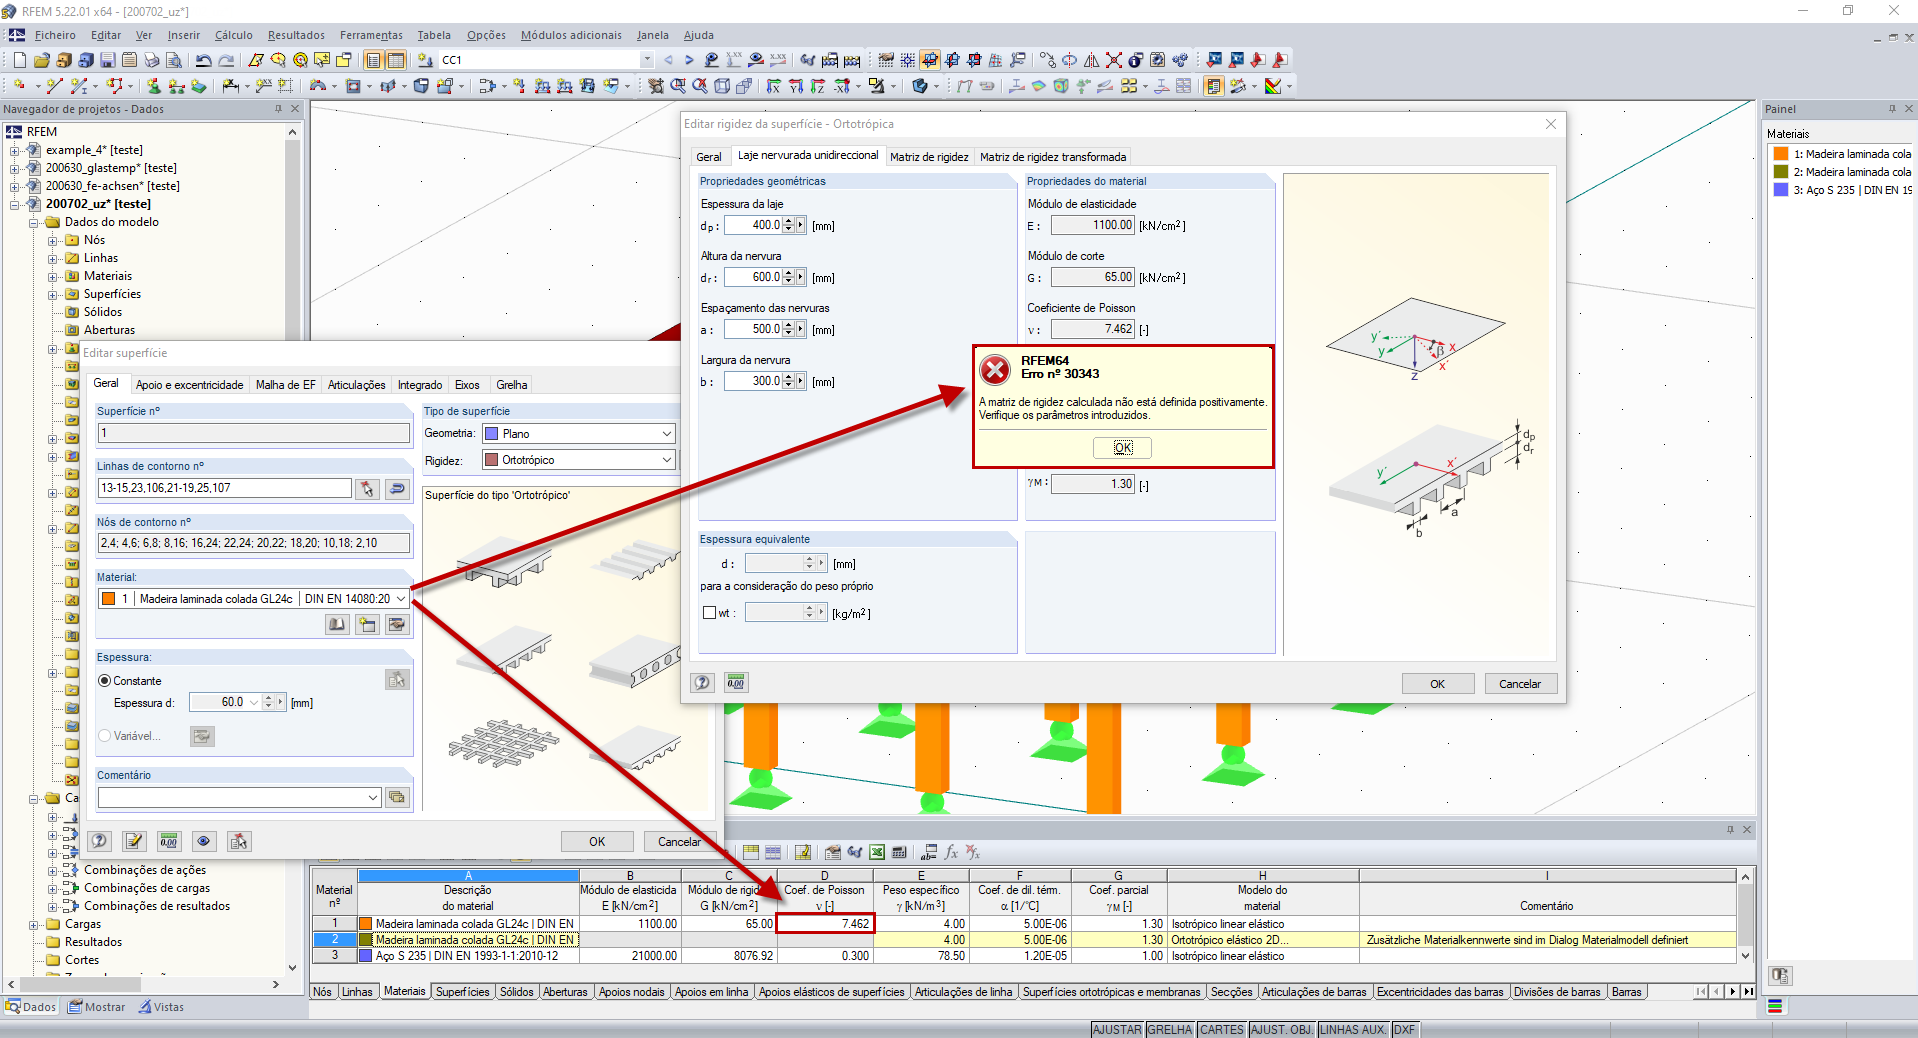Screen dimensions: 1918x1038
Task: Select the Constante thickness radio button
Action: pyautogui.click(x=105, y=681)
